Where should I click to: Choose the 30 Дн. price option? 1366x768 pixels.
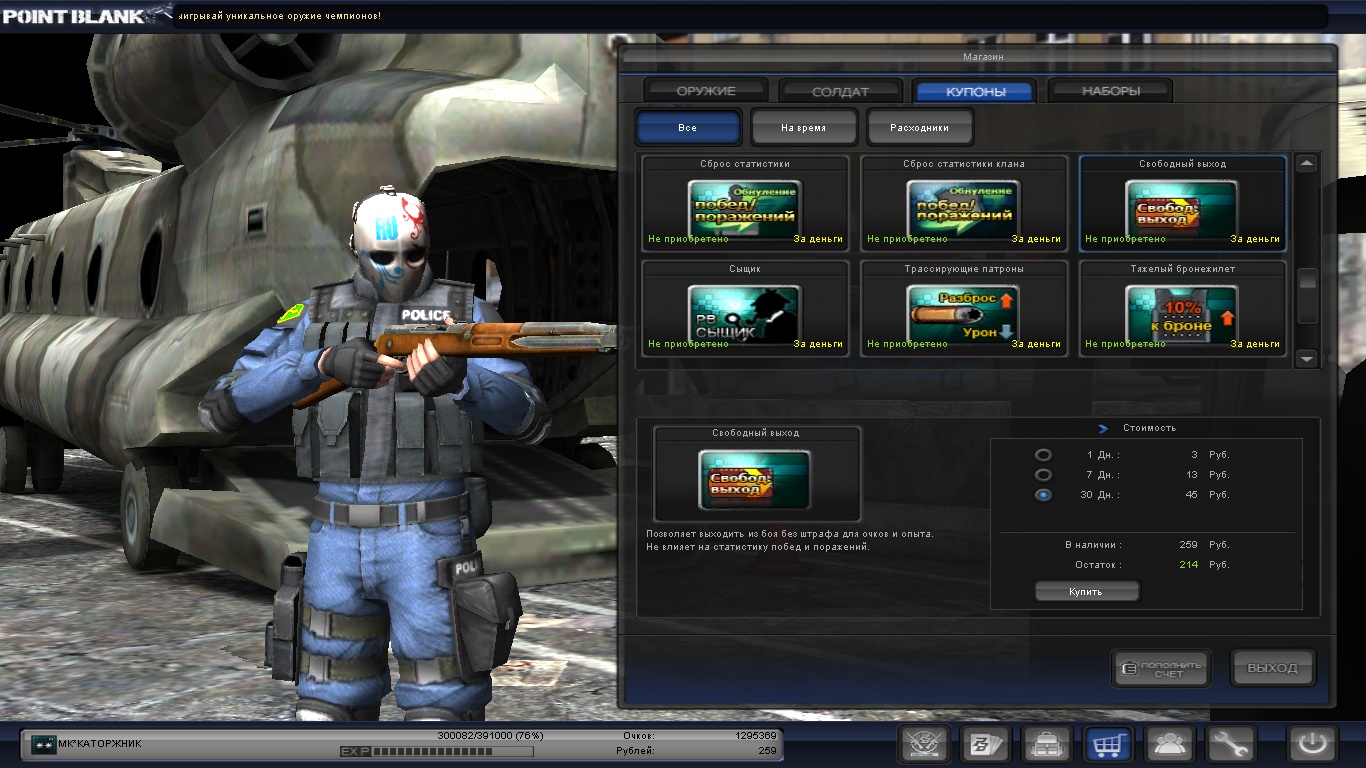click(1043, 495)
